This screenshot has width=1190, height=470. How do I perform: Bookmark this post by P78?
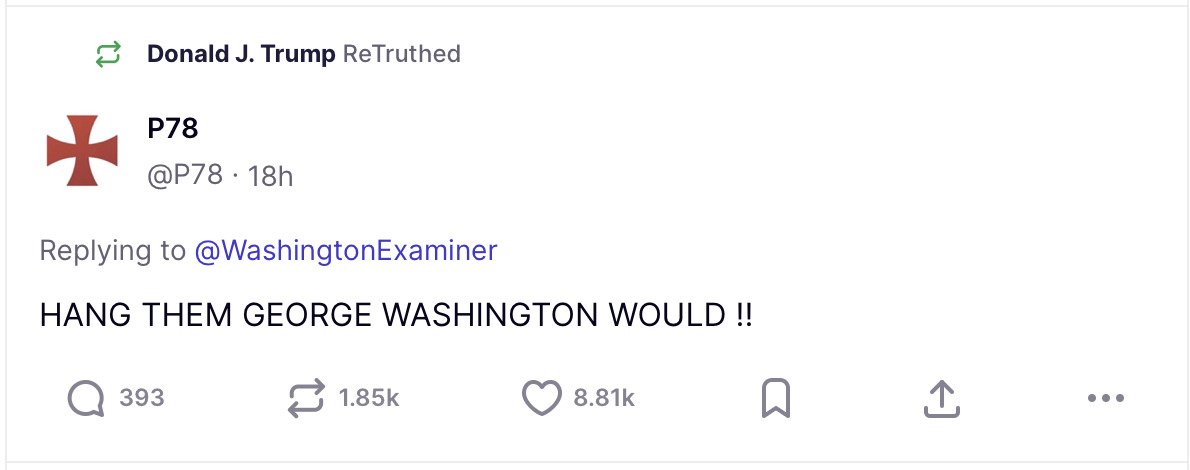tap(776, 400)
